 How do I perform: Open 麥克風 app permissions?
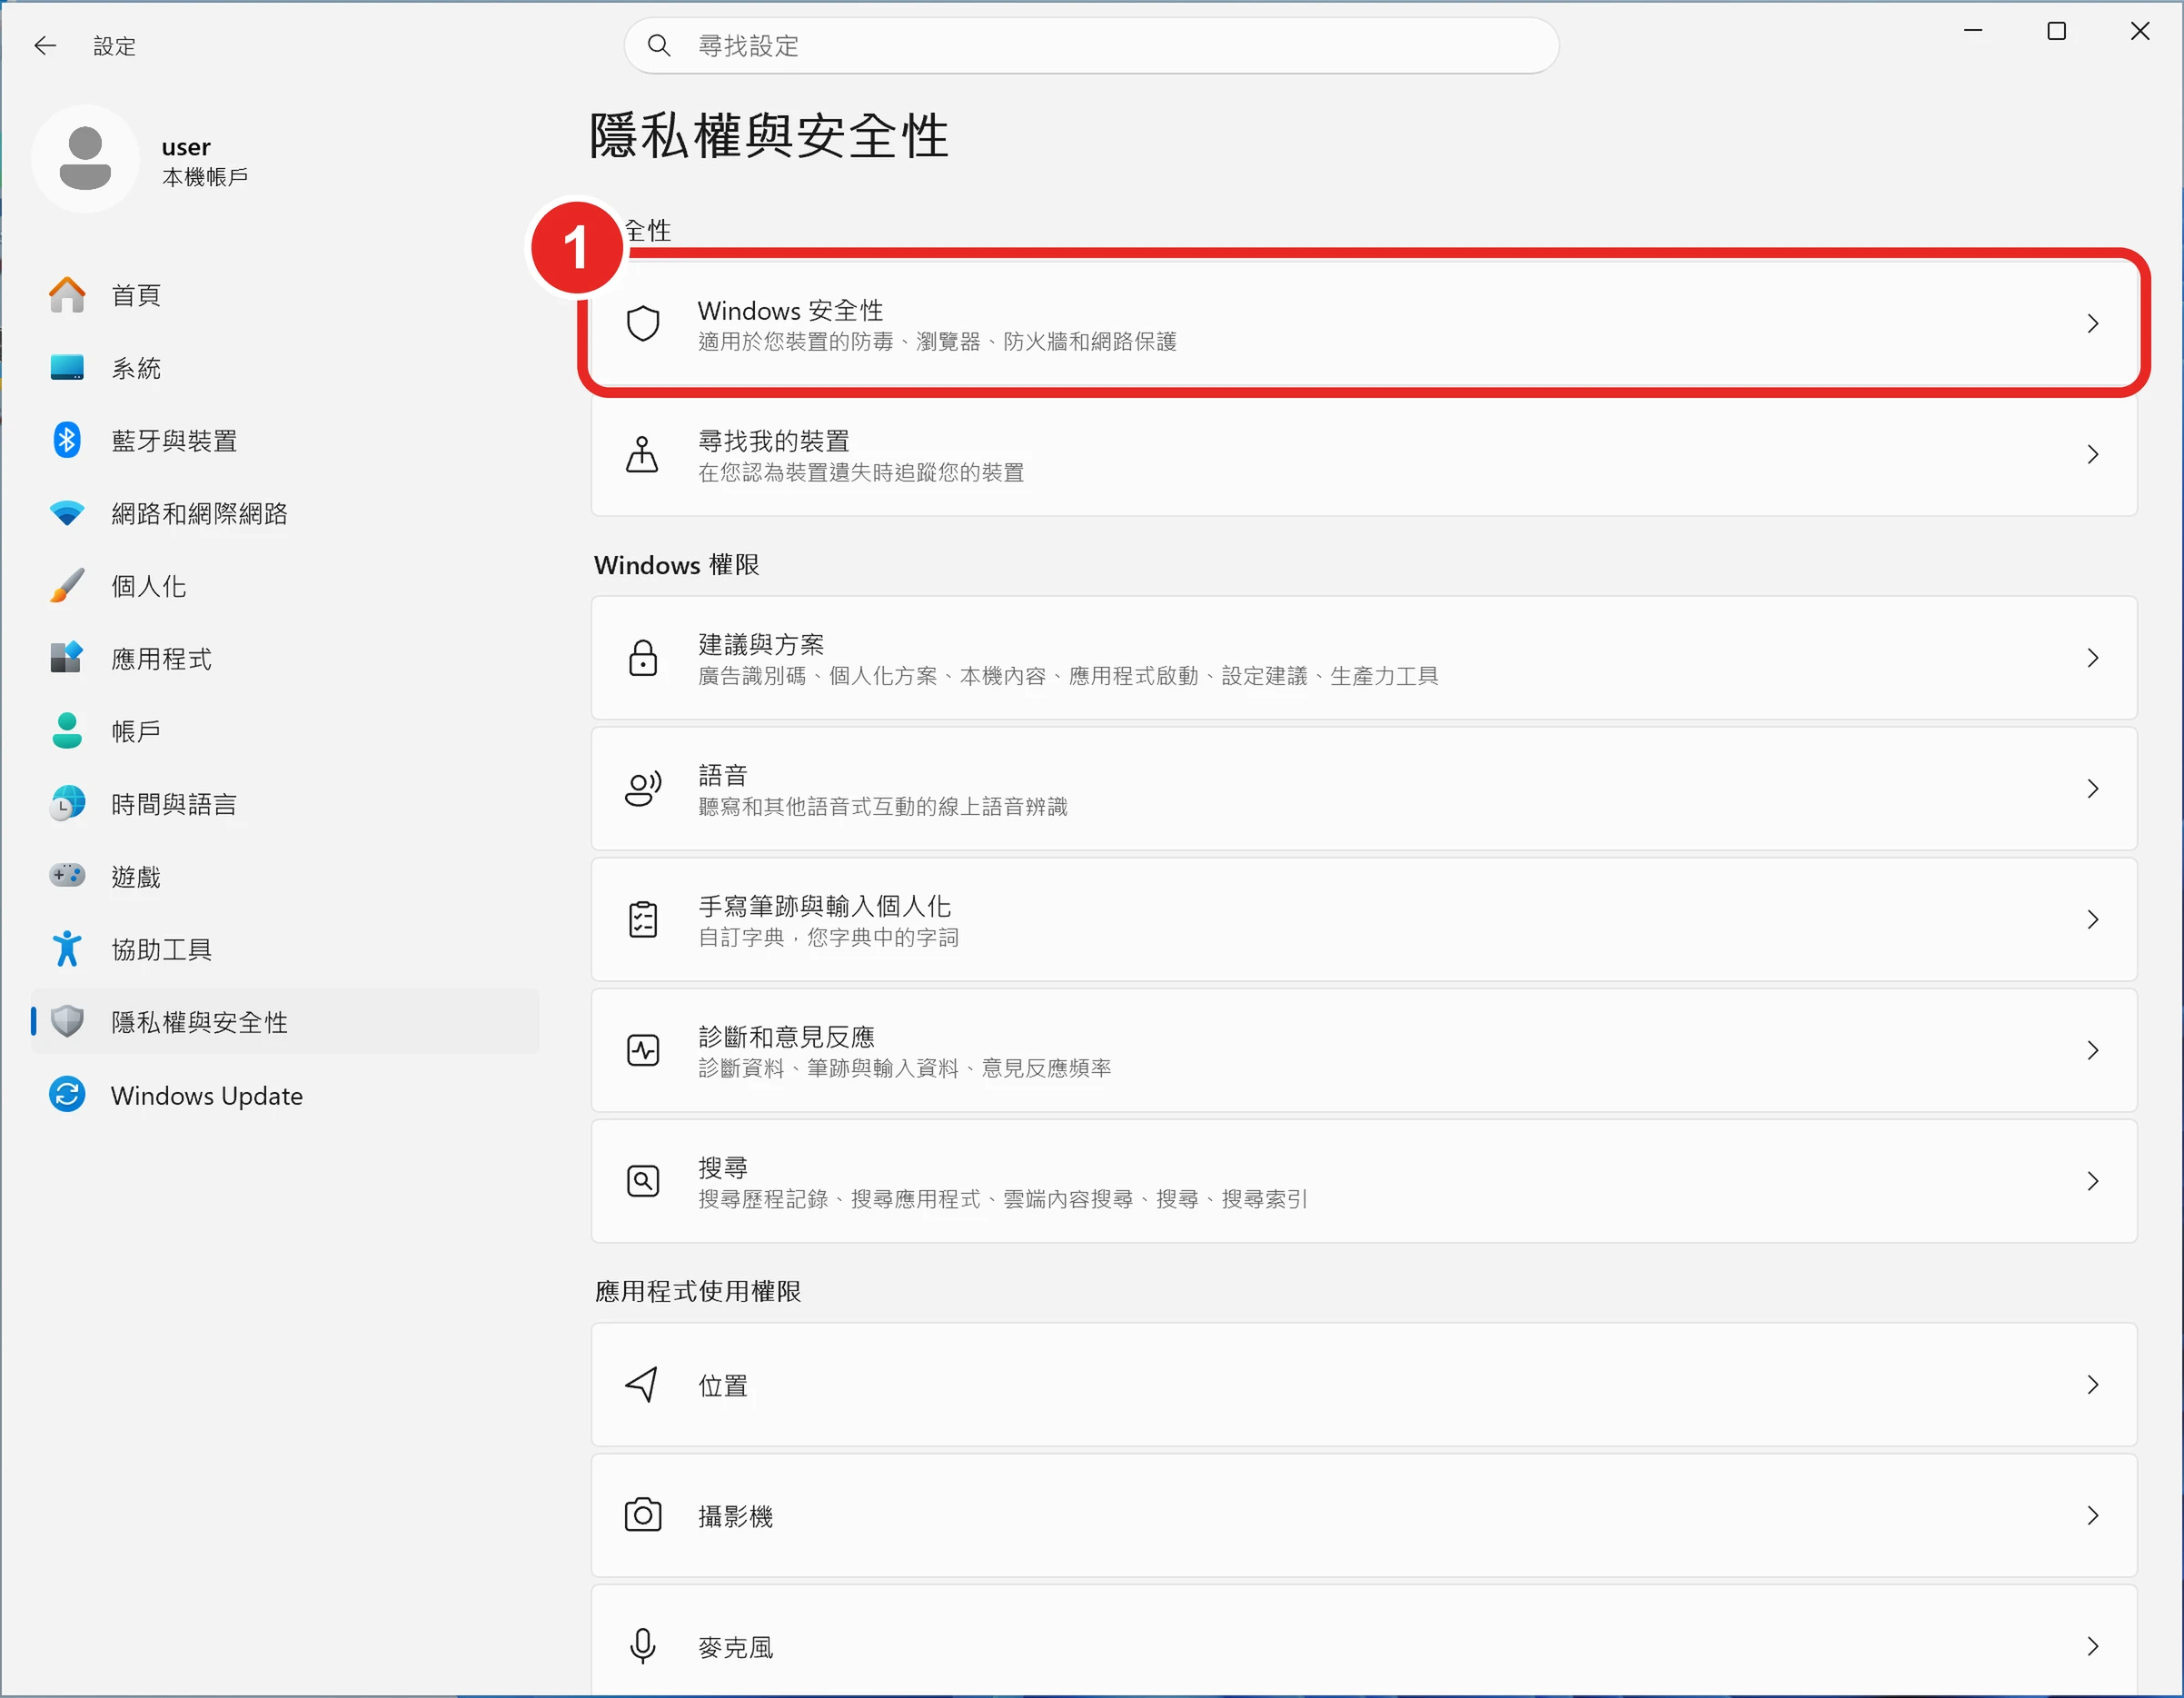coord(1364,1642)
